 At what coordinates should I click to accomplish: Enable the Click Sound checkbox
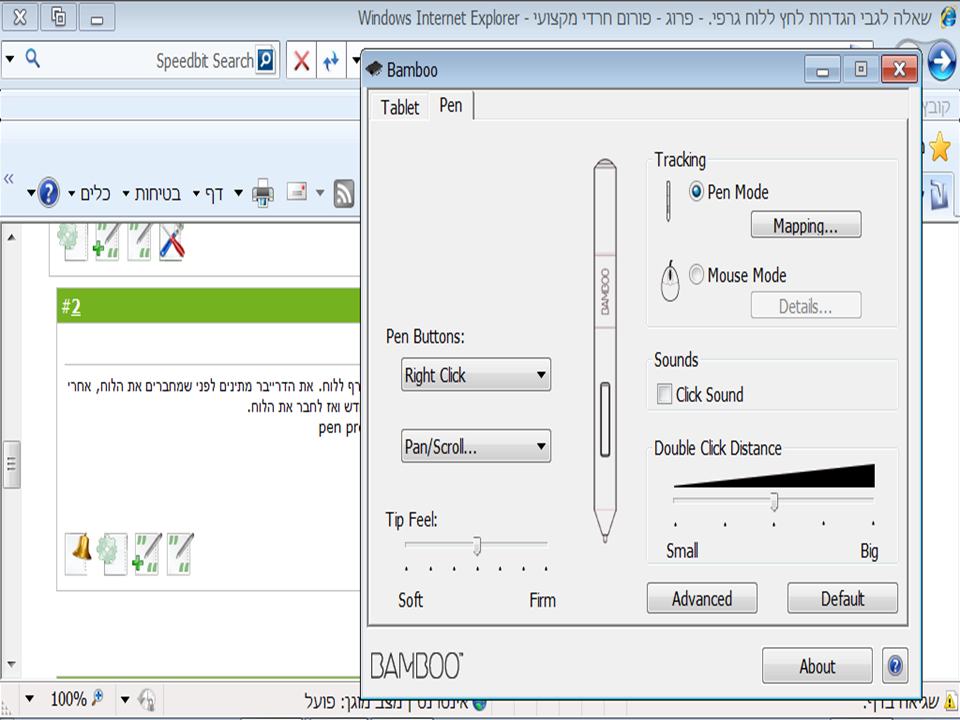point(664,394)
